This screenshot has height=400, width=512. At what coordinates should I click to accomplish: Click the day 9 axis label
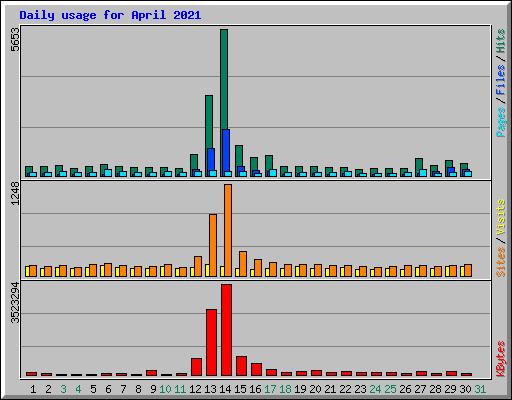153,389
